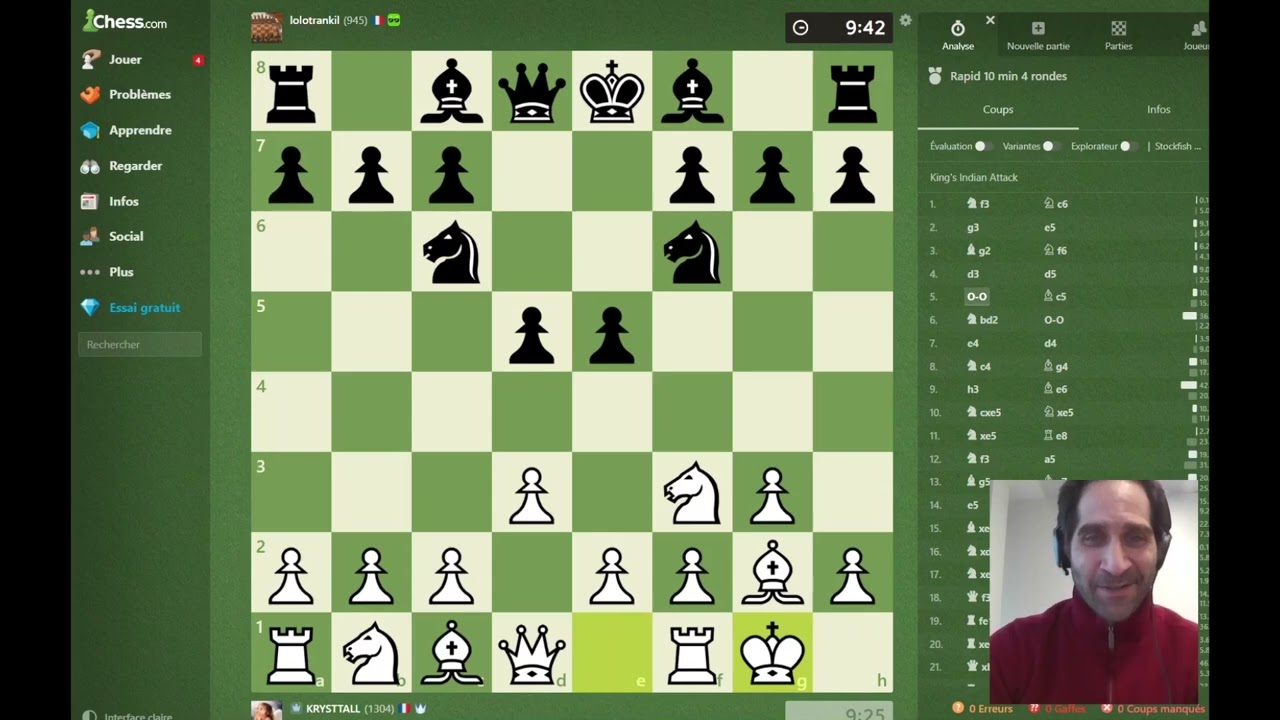The height and width of the screenshot is (720, 1280).
Task: Select move 2 black e5
Action: (1050, 227)
